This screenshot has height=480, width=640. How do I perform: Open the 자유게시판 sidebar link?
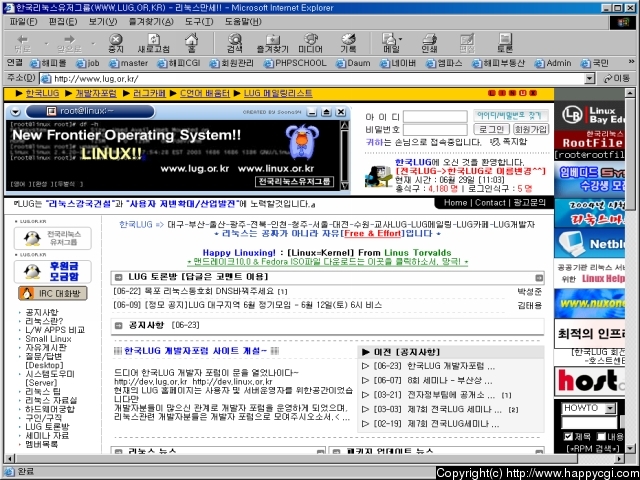46,348
